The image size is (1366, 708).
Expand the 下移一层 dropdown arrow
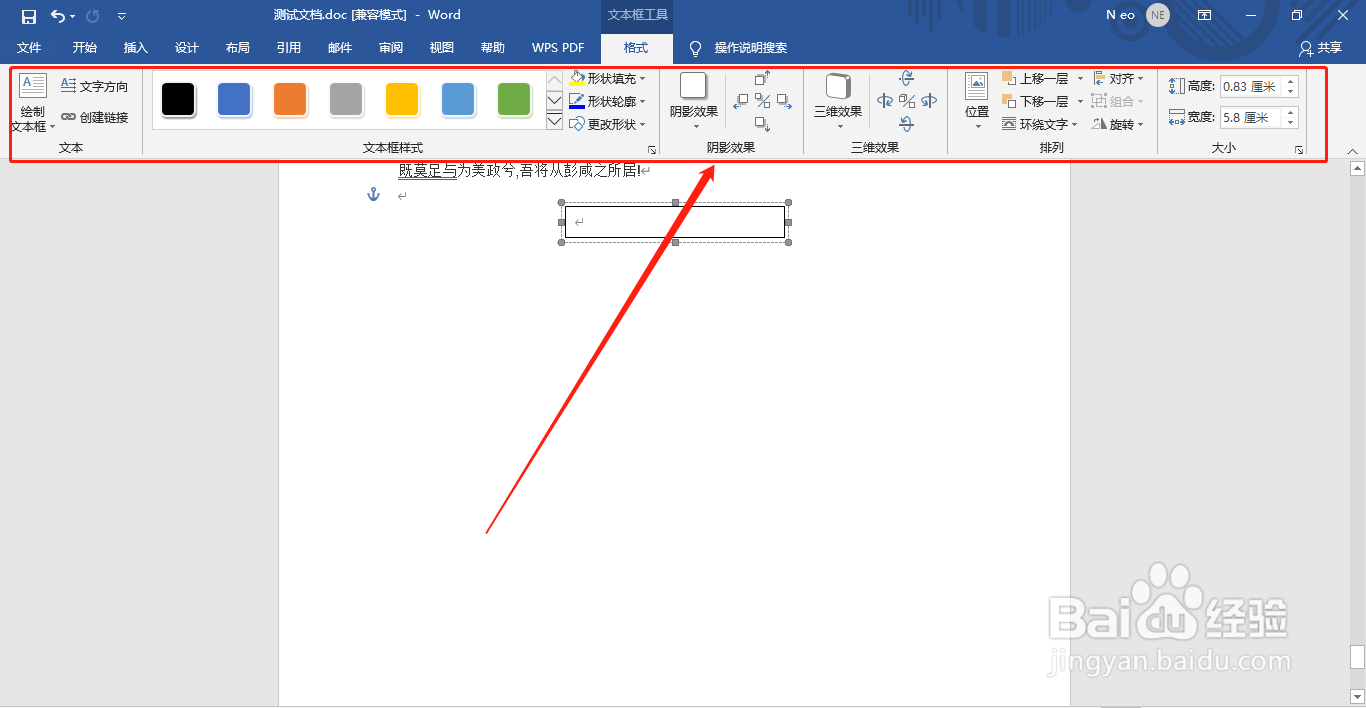(1080, 101)
